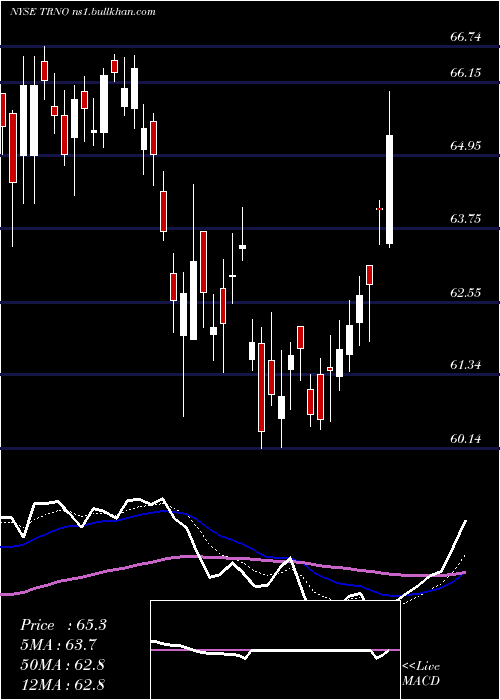The height and width of the screenshot is (700, 500).
Task: Click the Price : 65.3 readout
Action: click(x=63, y=625)
